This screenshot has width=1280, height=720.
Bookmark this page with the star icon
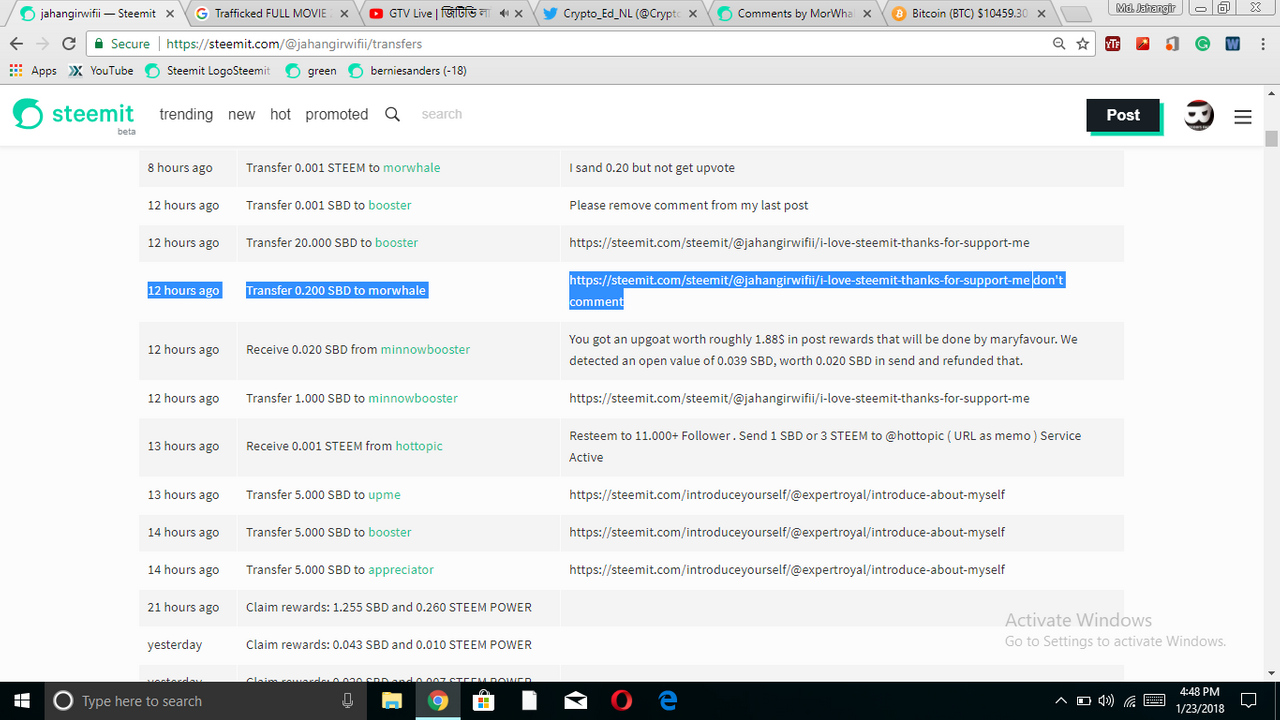(1083, 44)
